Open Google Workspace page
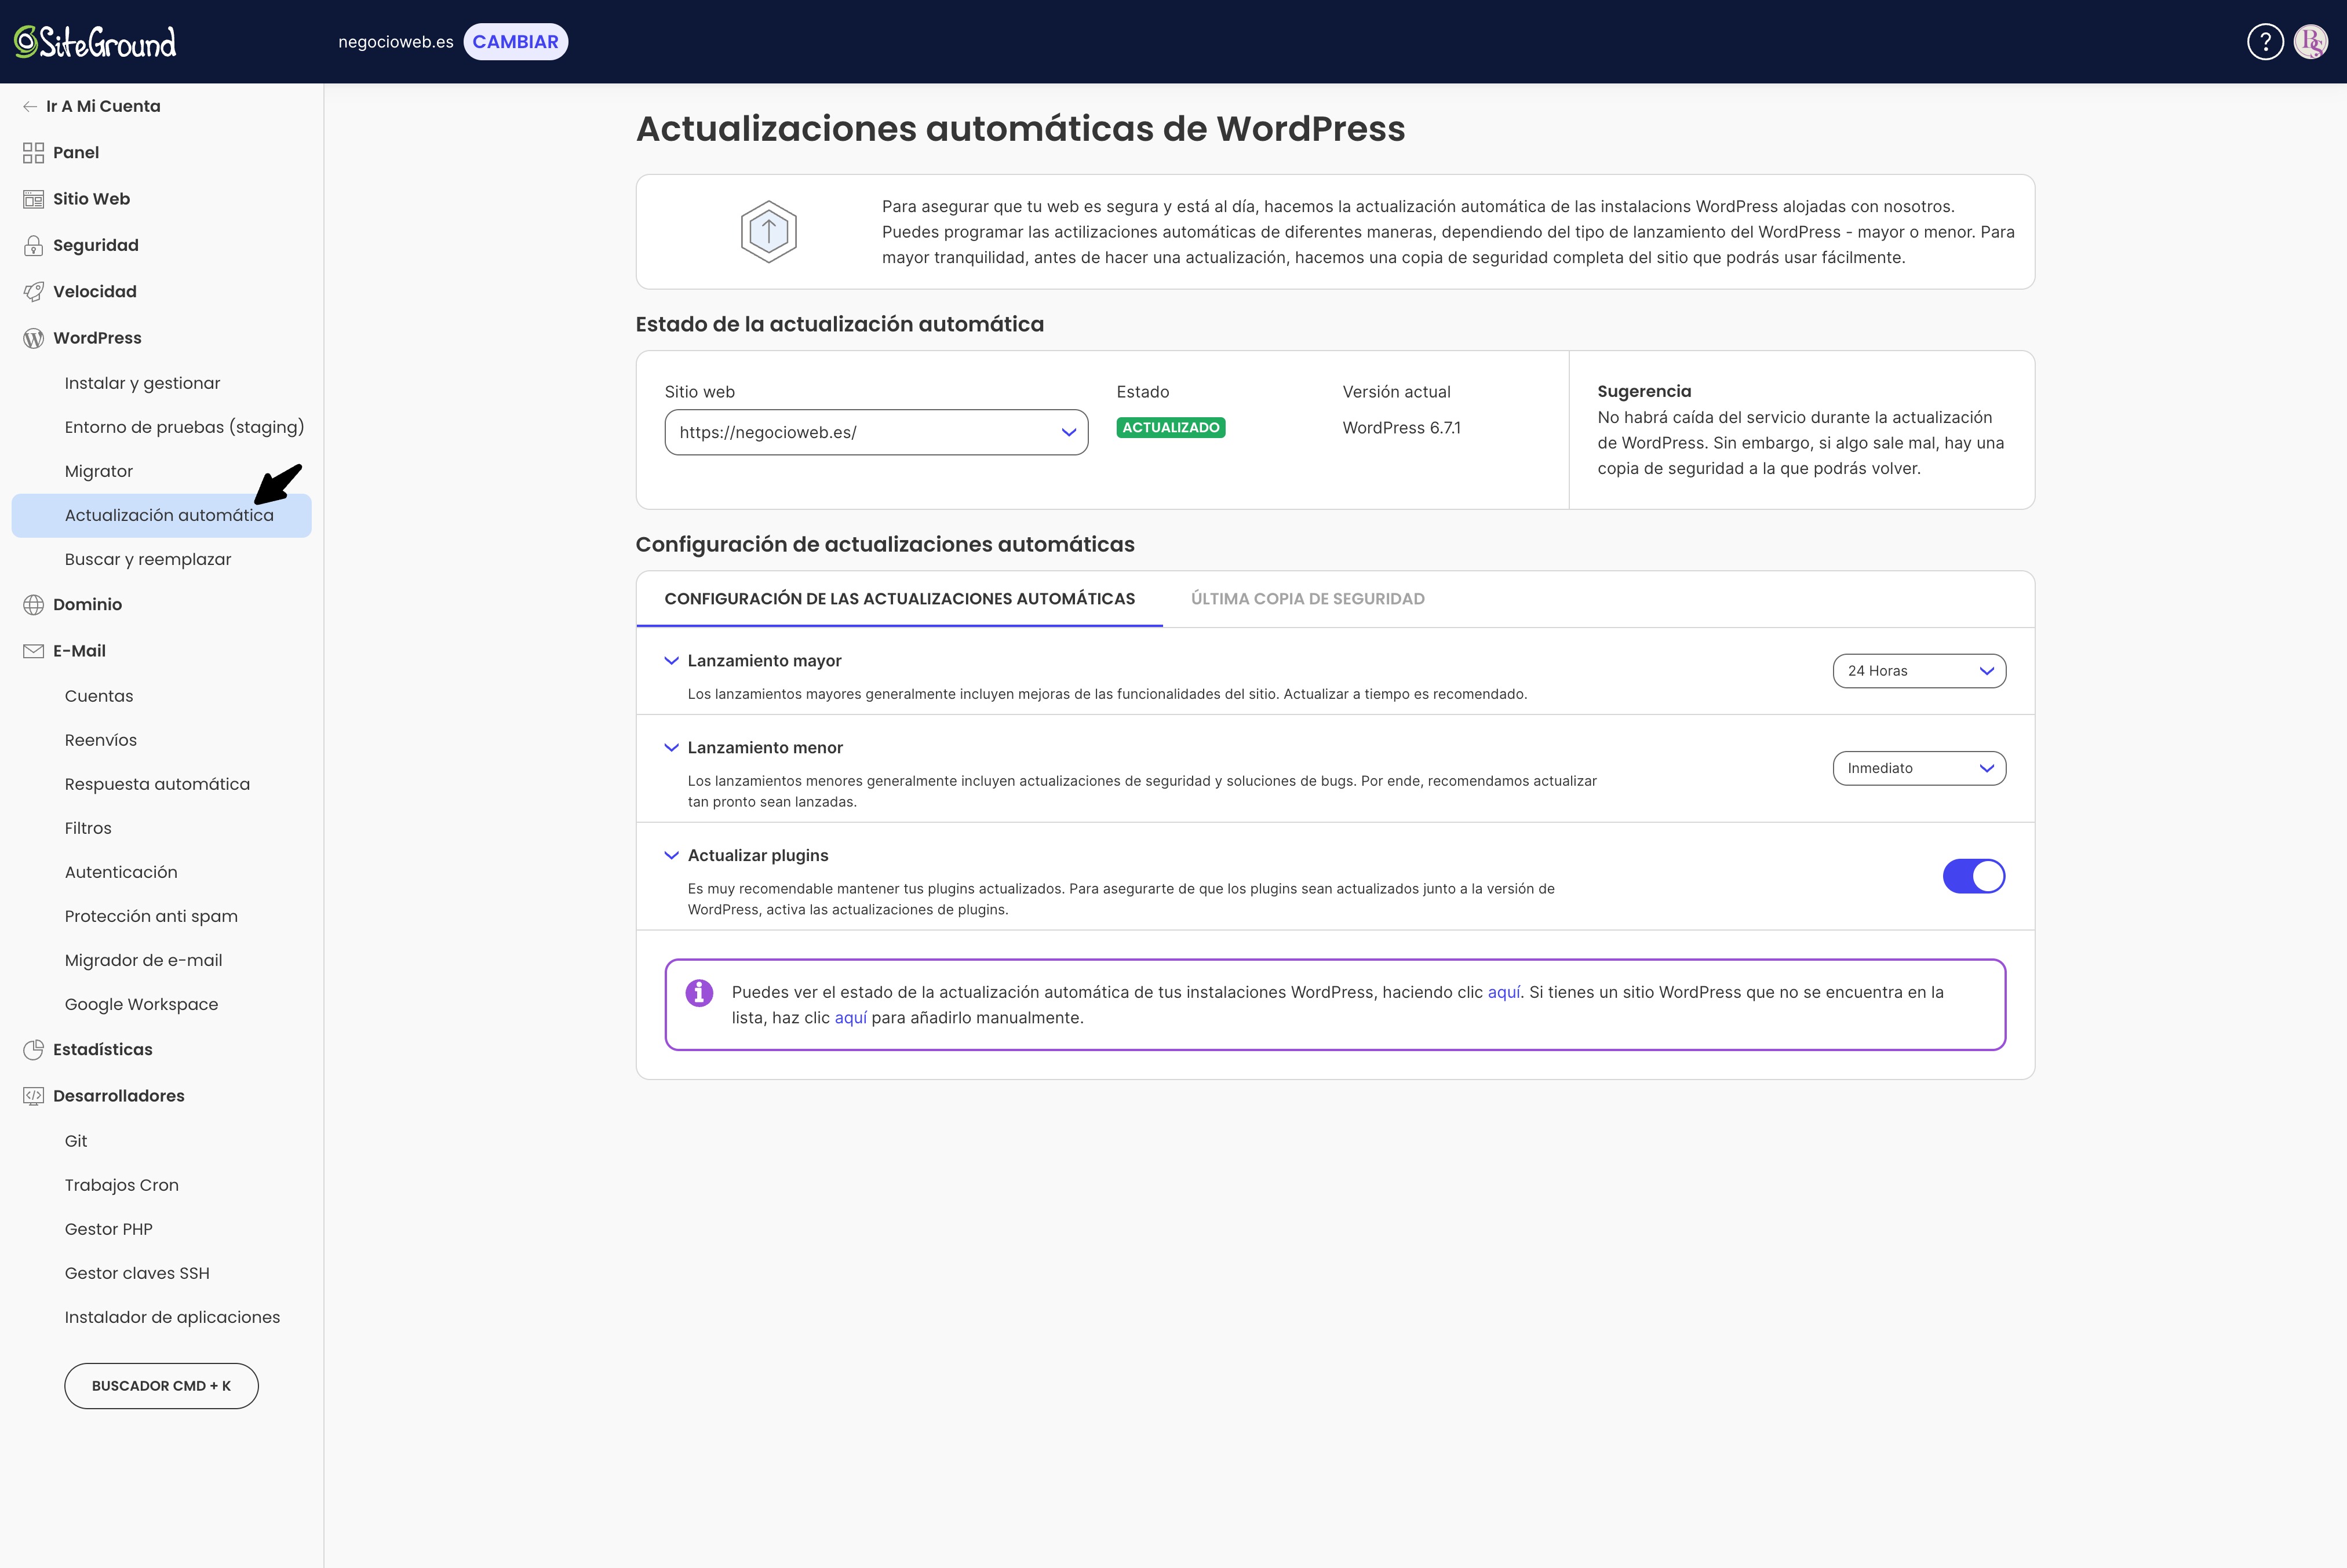Image resolution: width=2347 pixels, height=1568 pixels. [141, 1004]
